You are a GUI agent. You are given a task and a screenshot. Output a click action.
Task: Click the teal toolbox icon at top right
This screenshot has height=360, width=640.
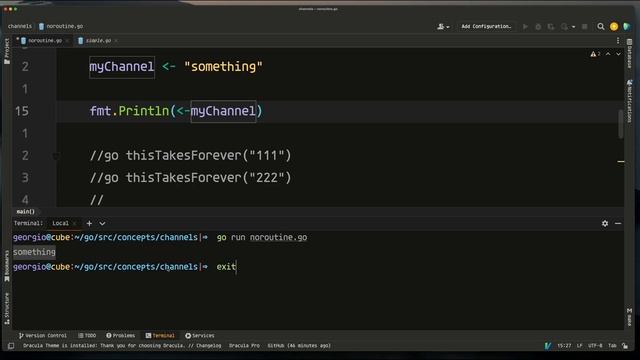627,27
